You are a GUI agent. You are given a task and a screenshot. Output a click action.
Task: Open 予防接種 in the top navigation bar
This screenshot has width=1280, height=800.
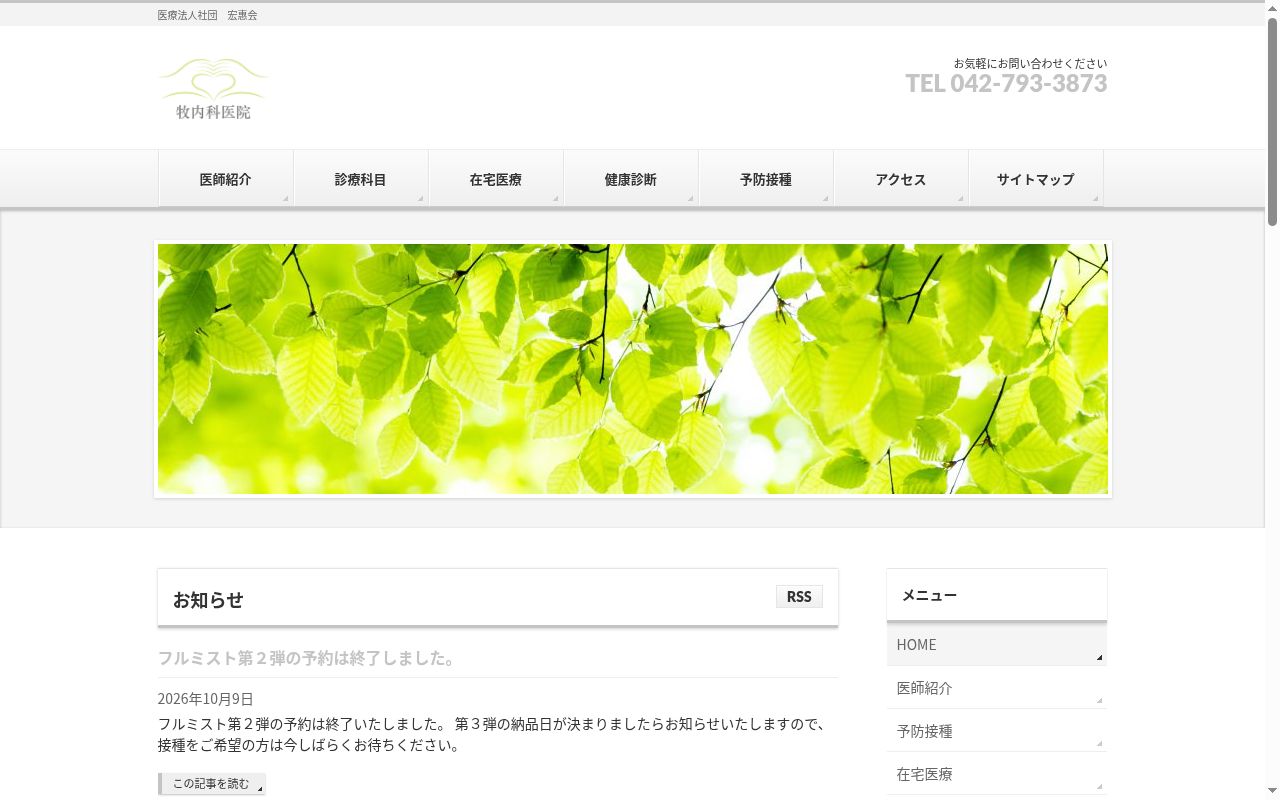[765, 179]
